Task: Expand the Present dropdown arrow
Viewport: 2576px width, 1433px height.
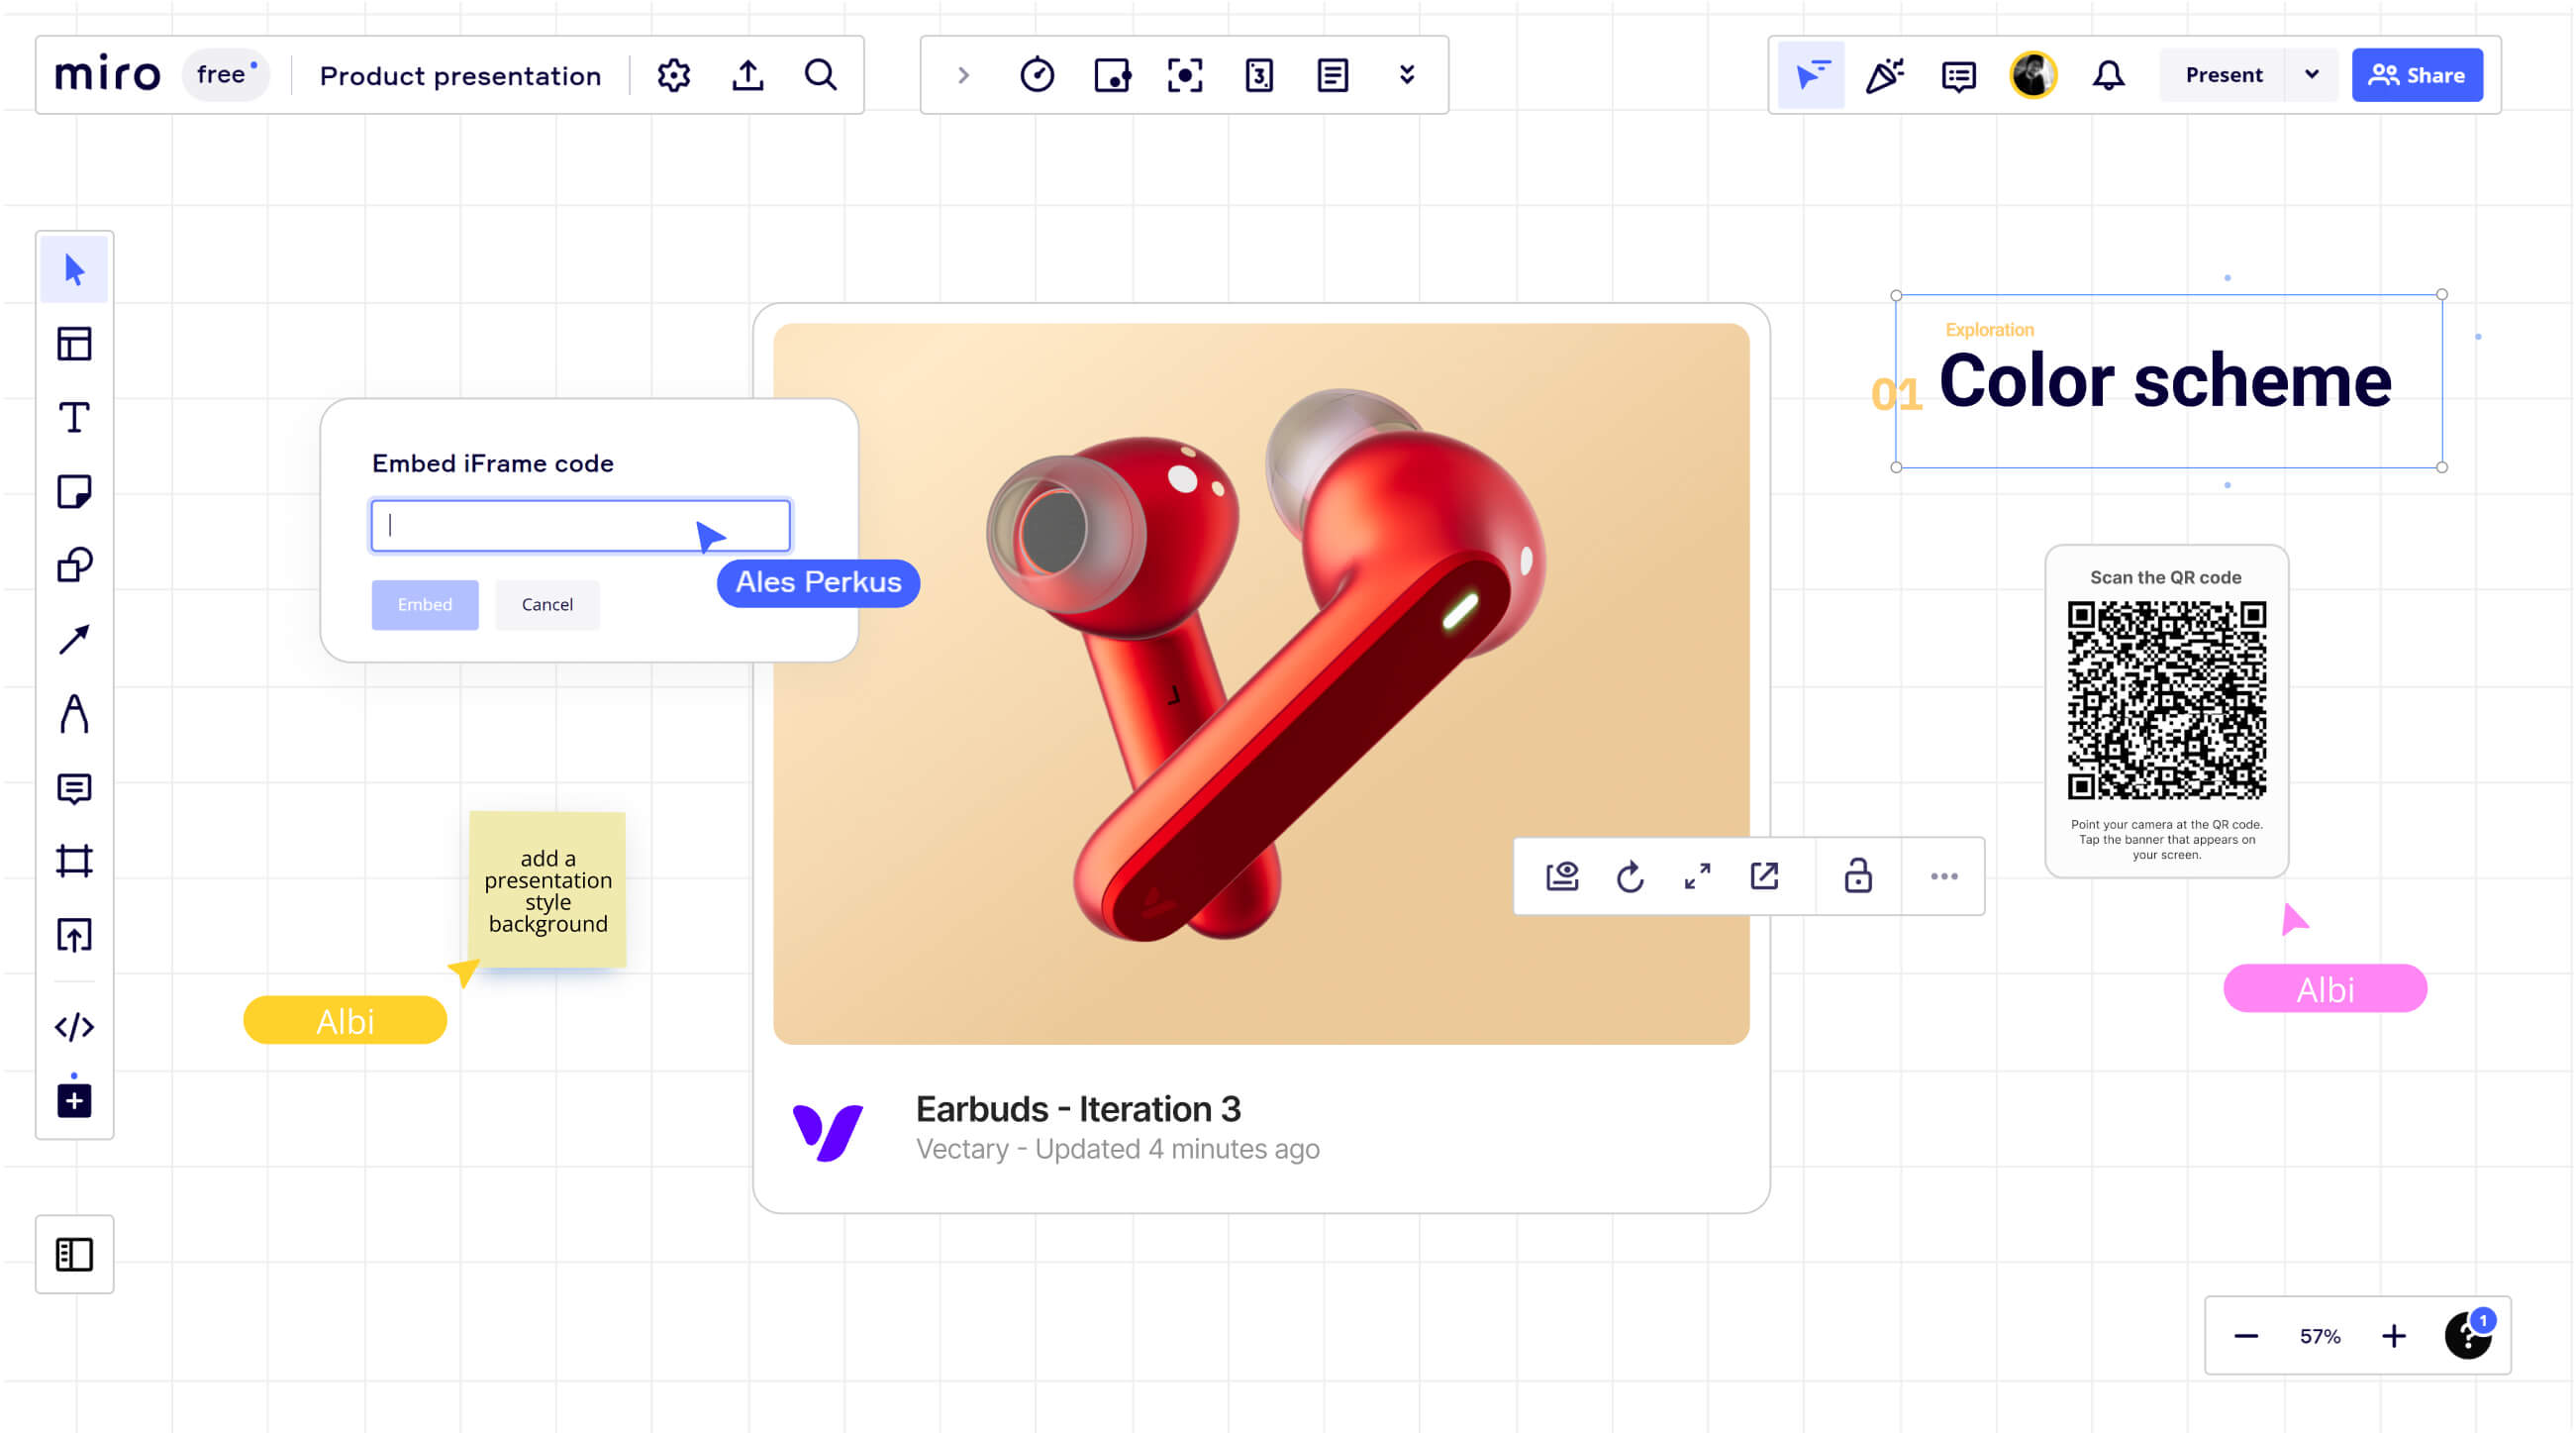Action: pos(2311,75)
